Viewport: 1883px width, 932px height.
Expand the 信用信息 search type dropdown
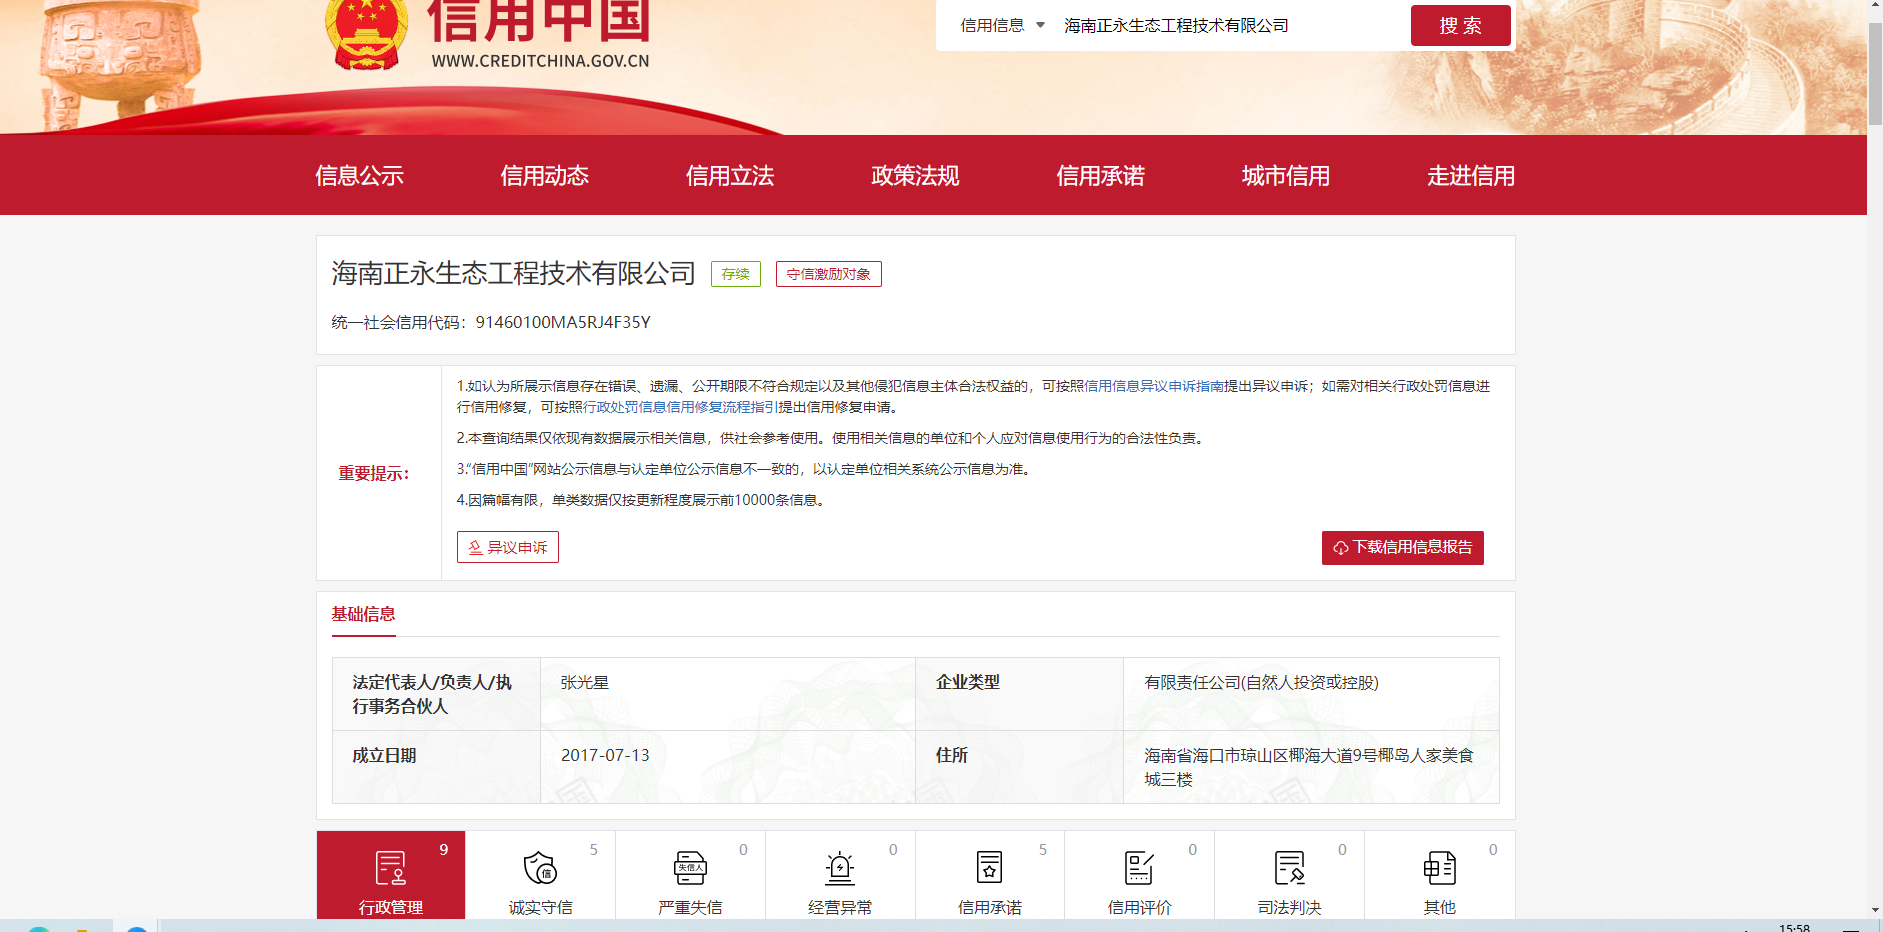1002,25
